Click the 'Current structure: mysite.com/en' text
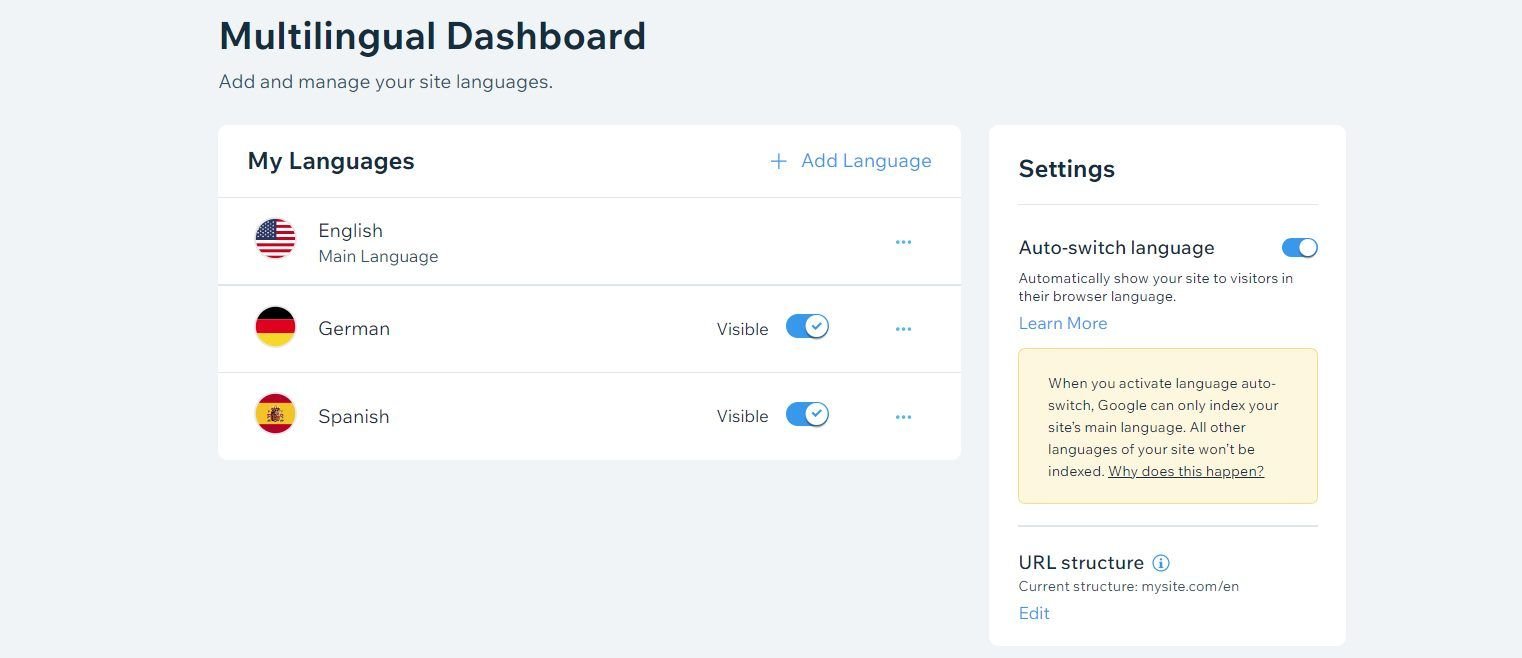This screenshot has width=1522, height=658. [1129, 587]
